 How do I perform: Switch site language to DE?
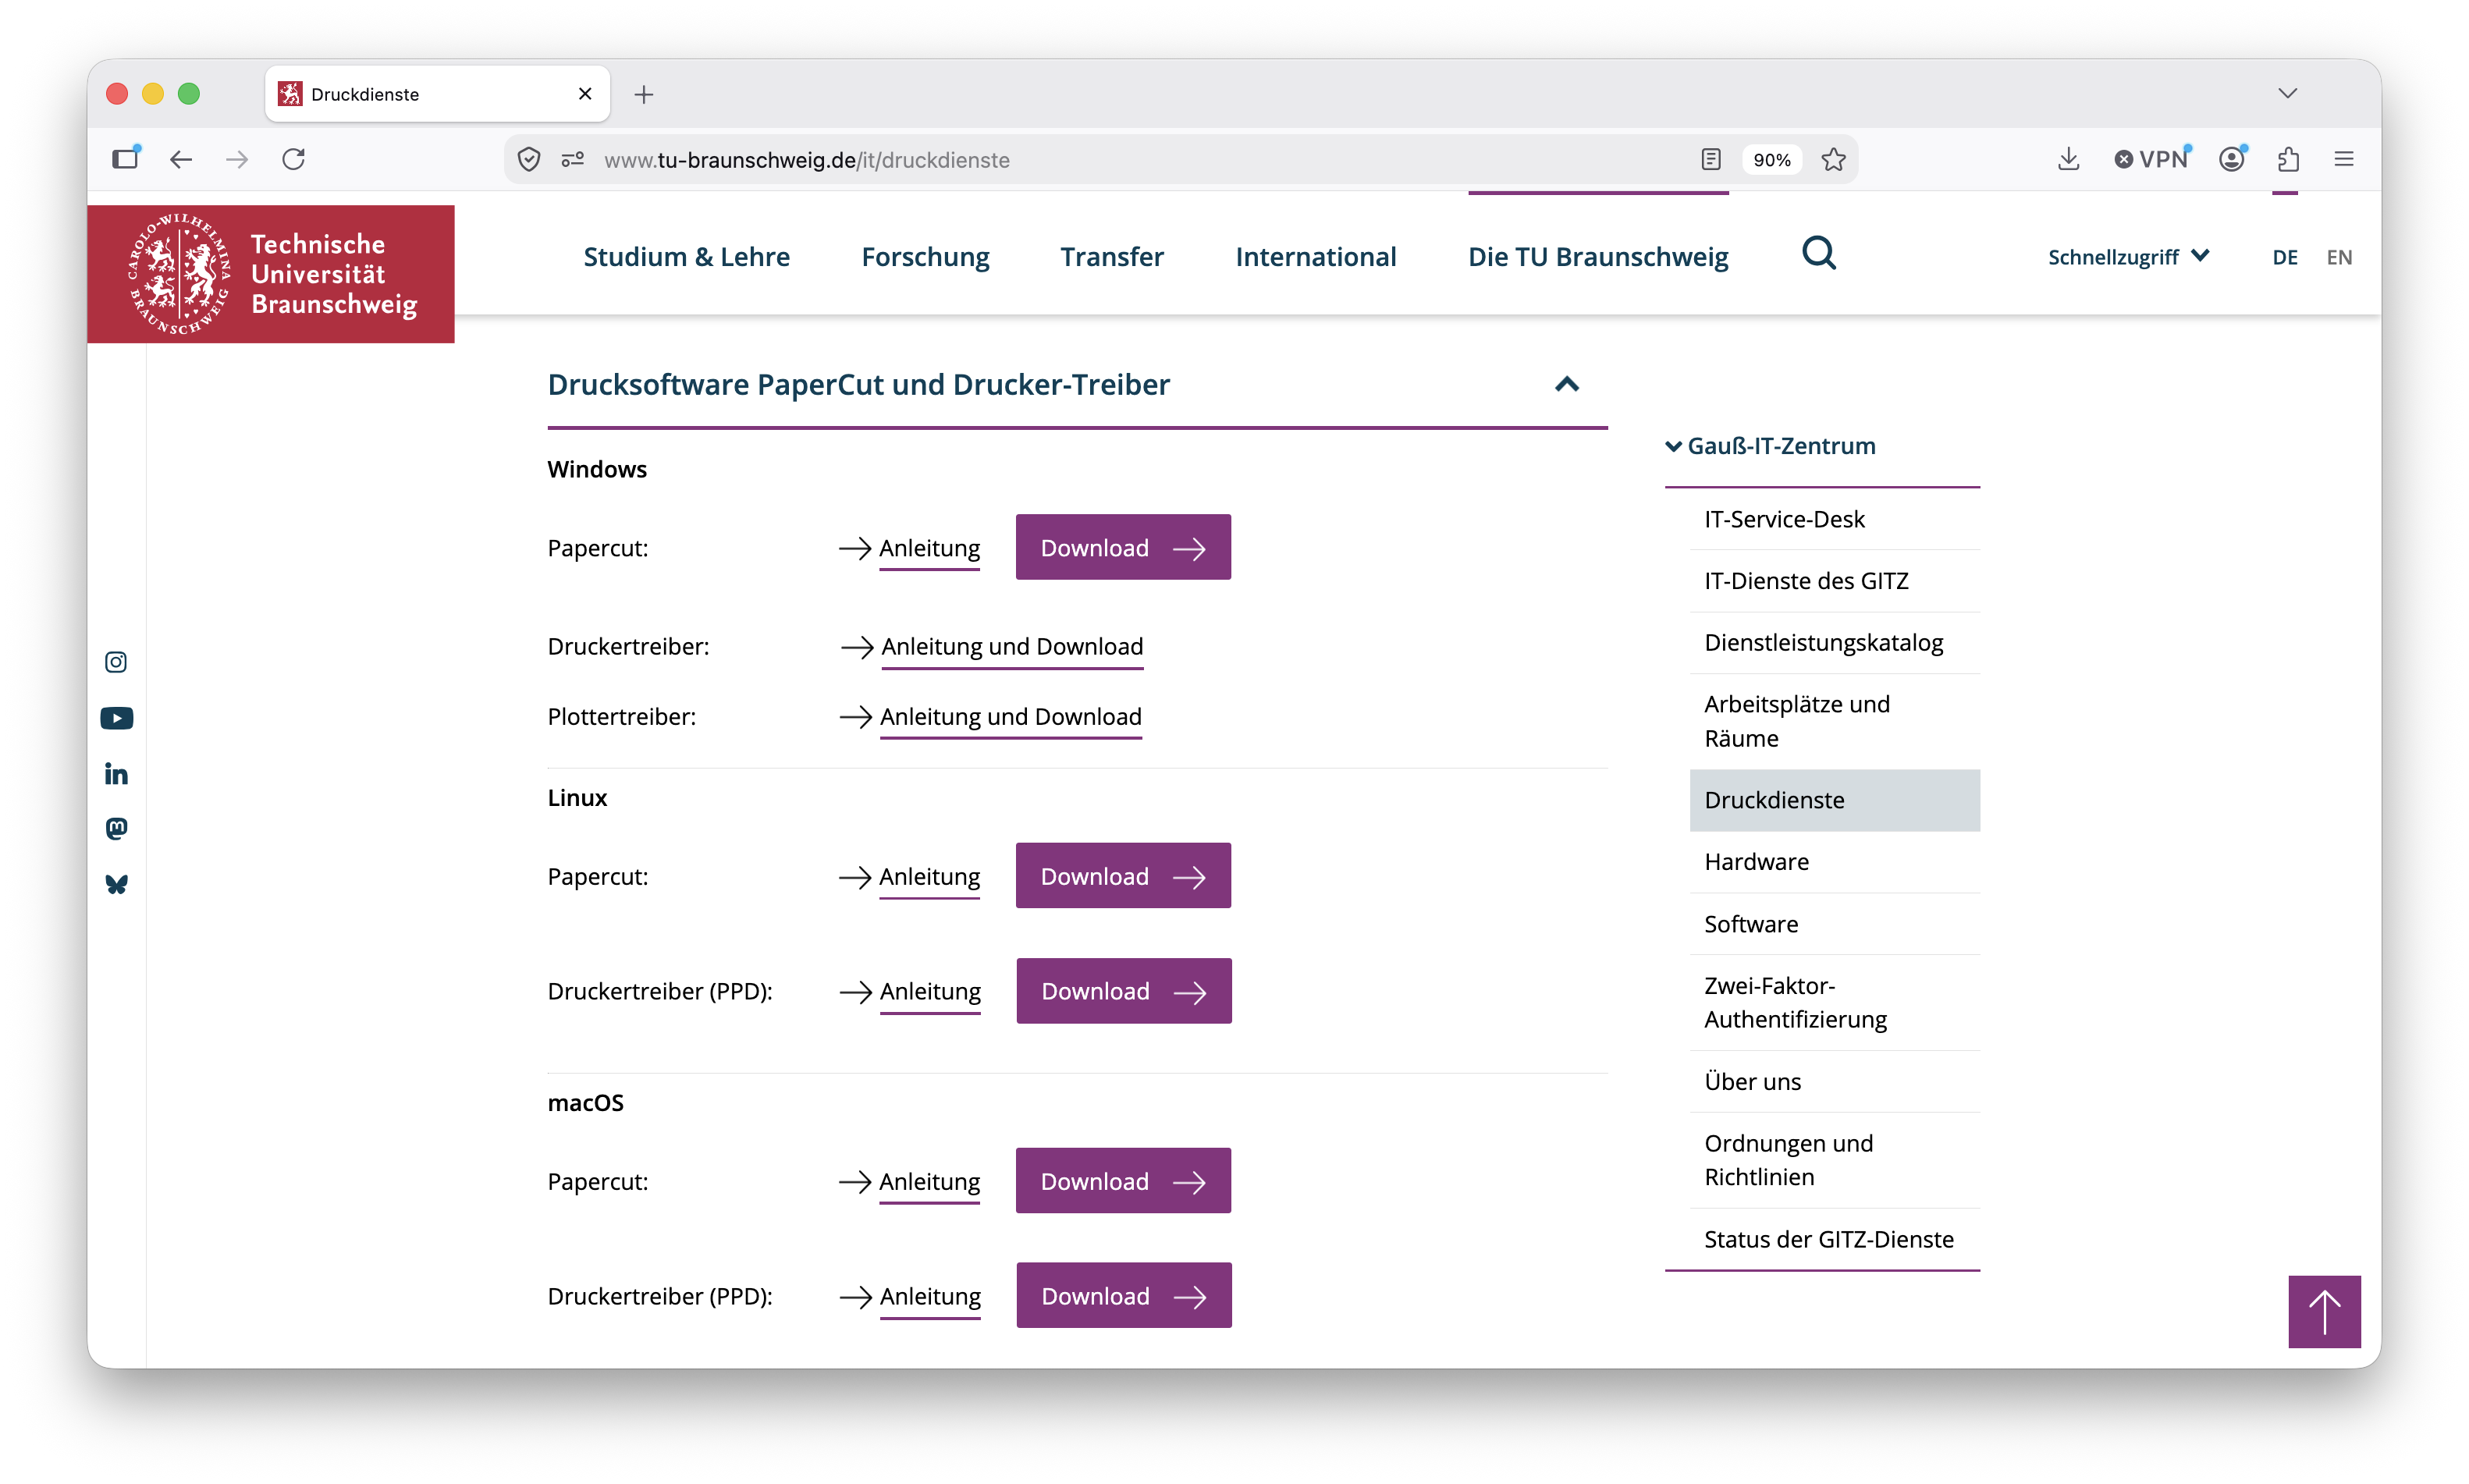2284,257
